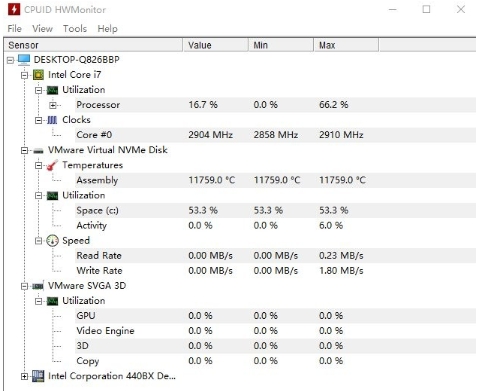The width and height of the screenshot is (495, 391).
Task: Click the Intel Core i7 chip icon
Action: 38,75
